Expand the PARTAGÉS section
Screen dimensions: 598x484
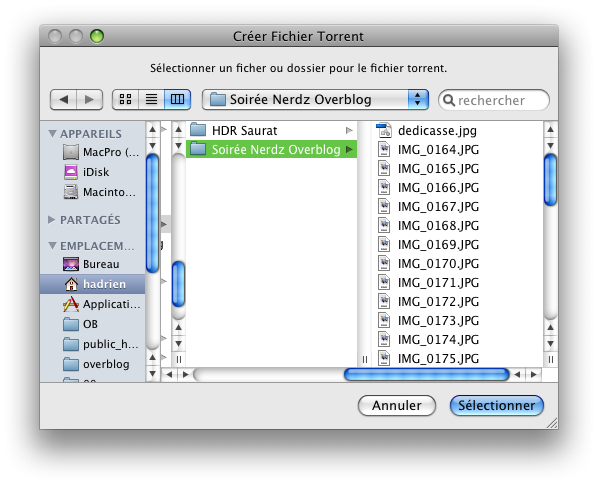coord(51,220)
